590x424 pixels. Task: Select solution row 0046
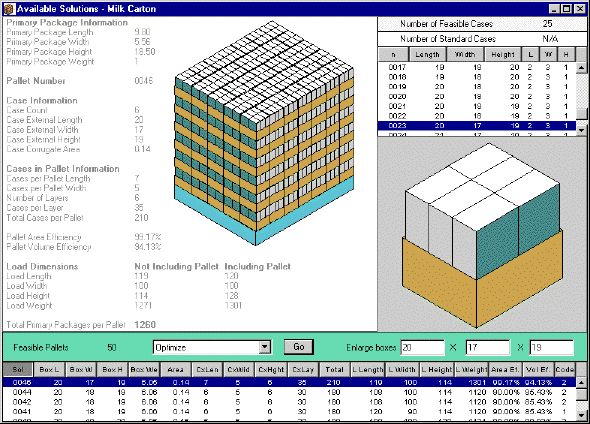pyautogui.click(x=289, y=382)
